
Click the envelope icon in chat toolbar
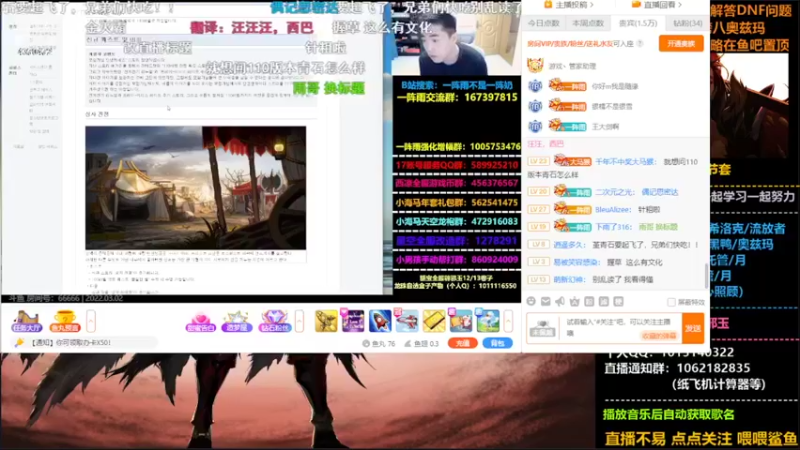(545, 302)
